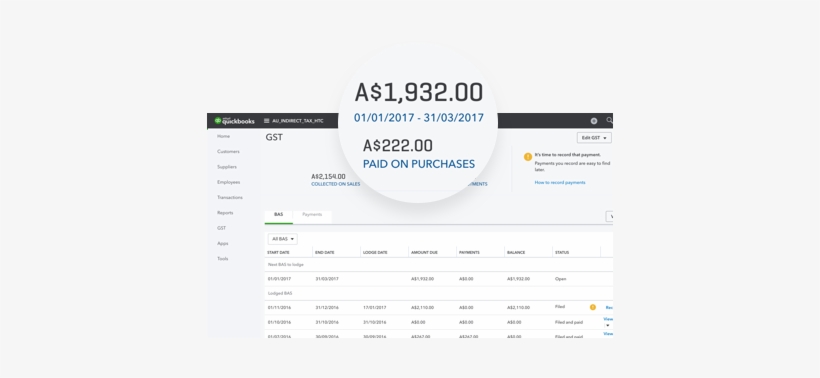
Task: Open the Edit GST dropdown
Action: click(x=594, y=138)
